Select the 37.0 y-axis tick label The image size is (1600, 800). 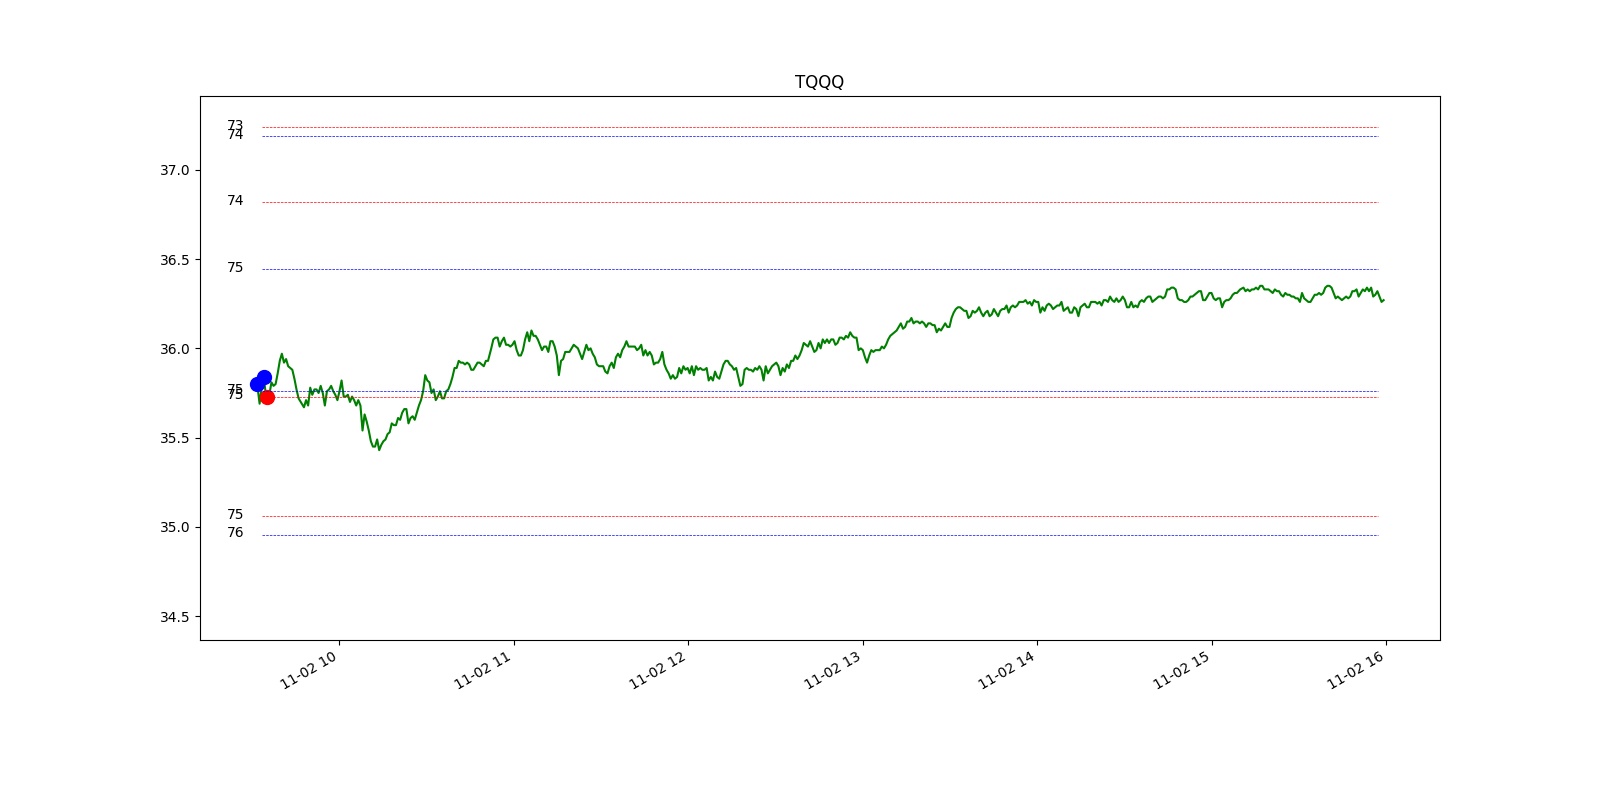pyautogui.click(x=174, y=171)
